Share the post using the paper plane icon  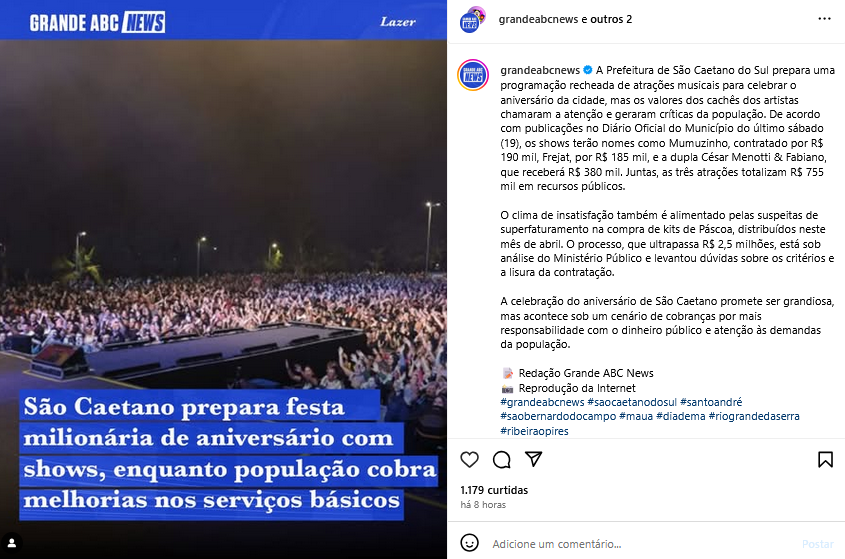(534, 459)
